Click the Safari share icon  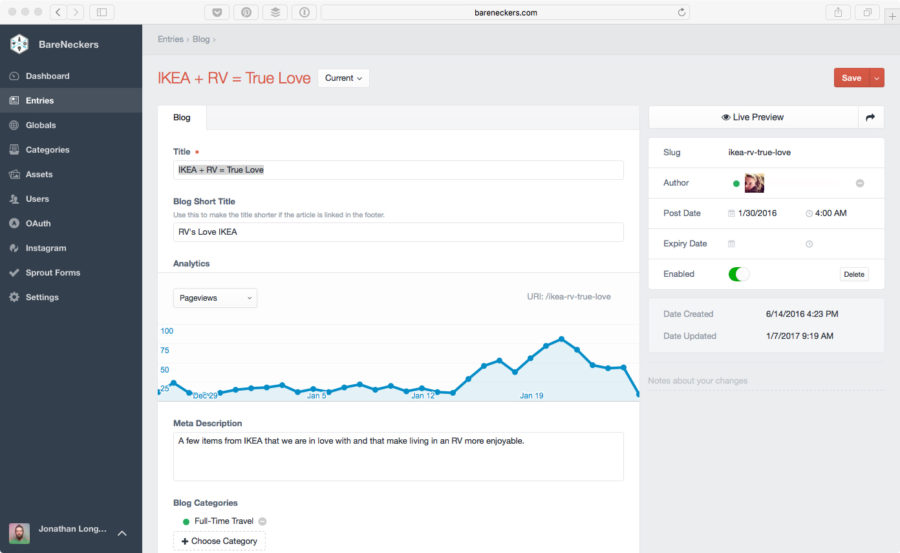pyautogui.click(x=838, y=12)
